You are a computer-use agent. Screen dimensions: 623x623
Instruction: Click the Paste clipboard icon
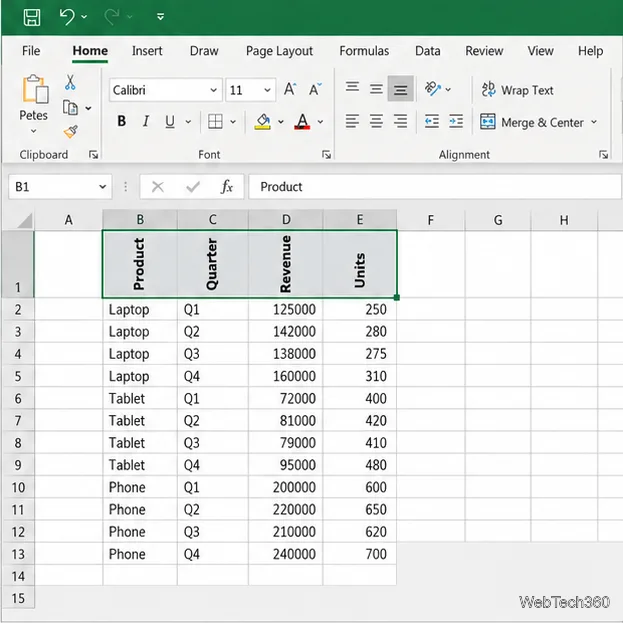(x=35, y=89)
